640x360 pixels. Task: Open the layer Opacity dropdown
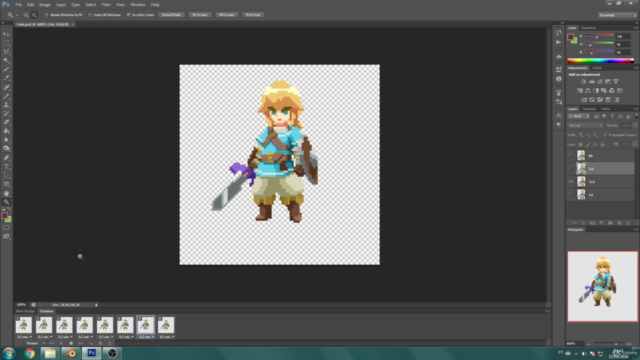click(635, 126)
